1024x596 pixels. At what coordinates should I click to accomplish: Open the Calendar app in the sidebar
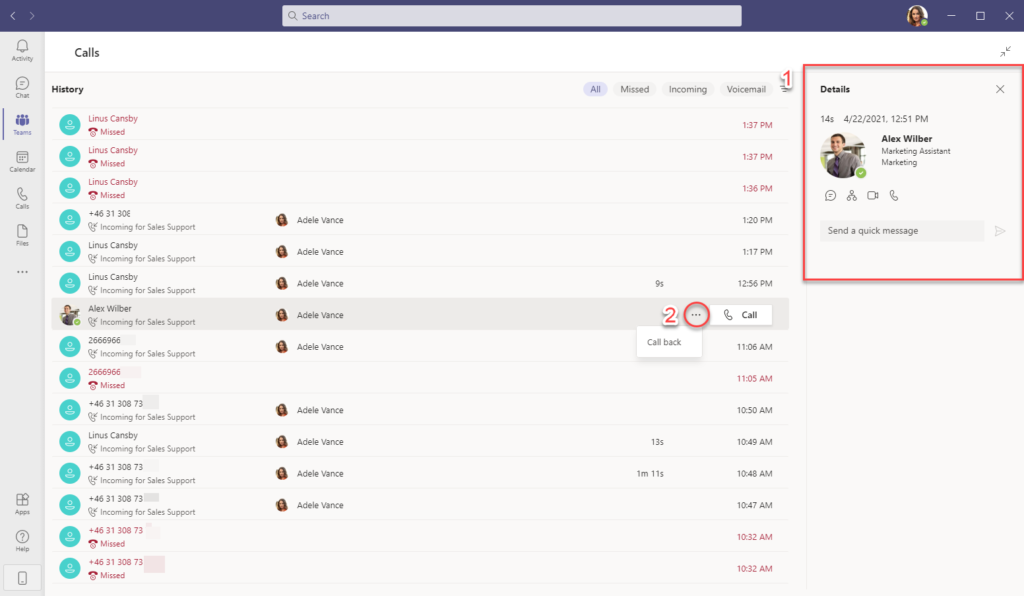click(x=22, y=161)
